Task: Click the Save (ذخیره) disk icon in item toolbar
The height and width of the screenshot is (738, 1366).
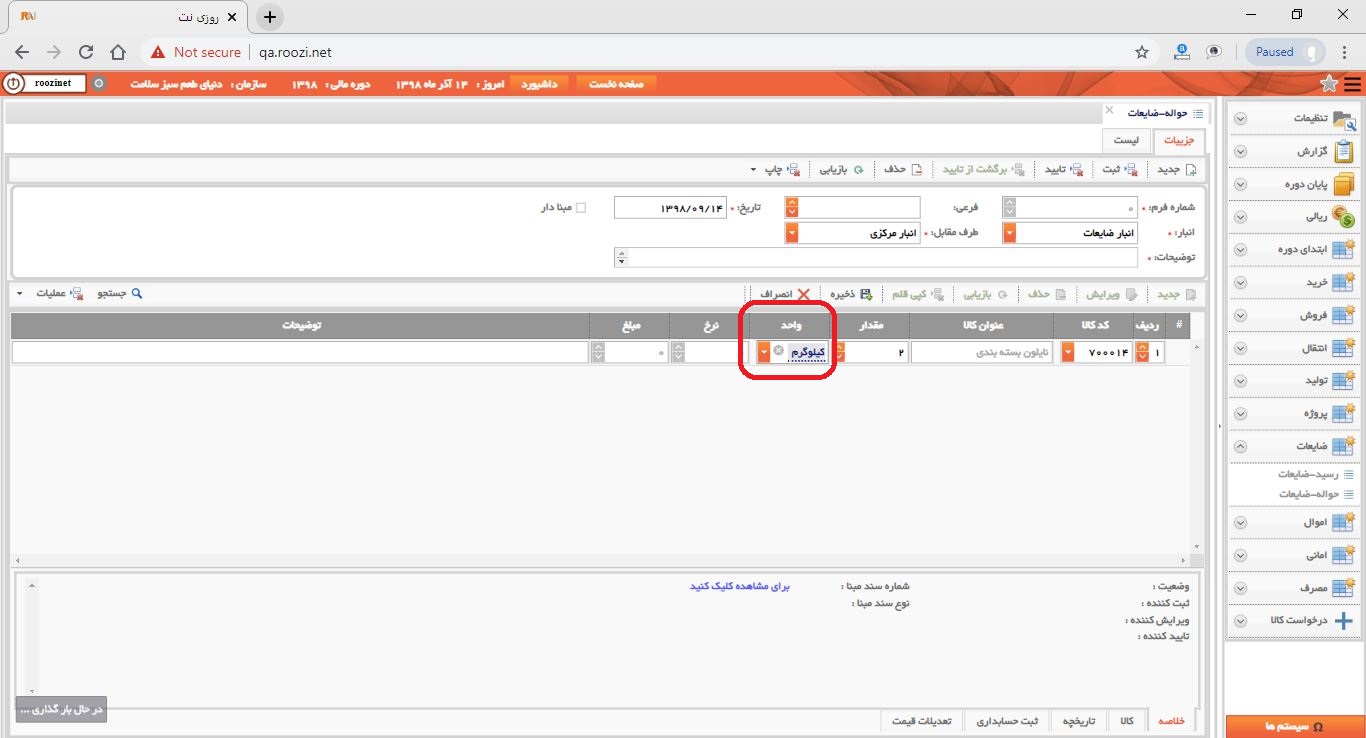Action: coord(866,294)
